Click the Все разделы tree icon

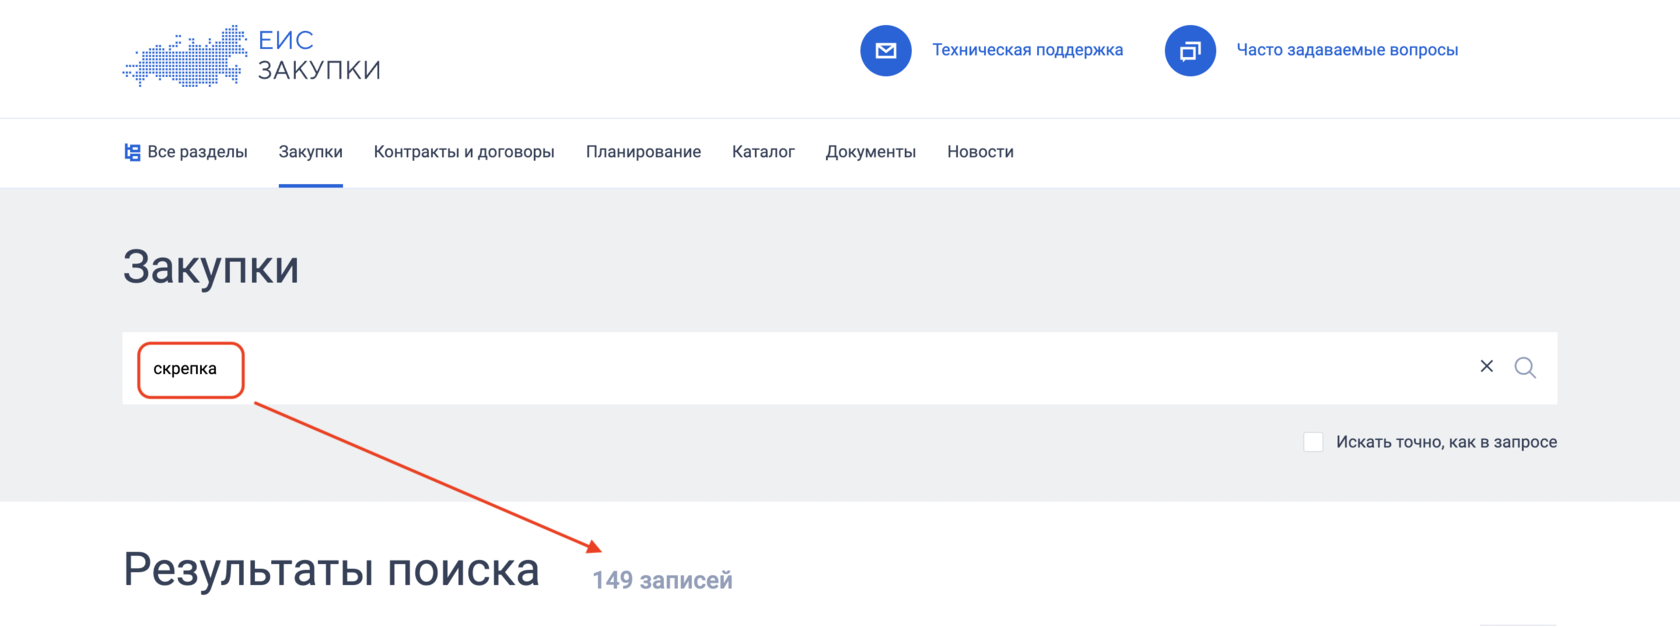(x=132, y=152)
